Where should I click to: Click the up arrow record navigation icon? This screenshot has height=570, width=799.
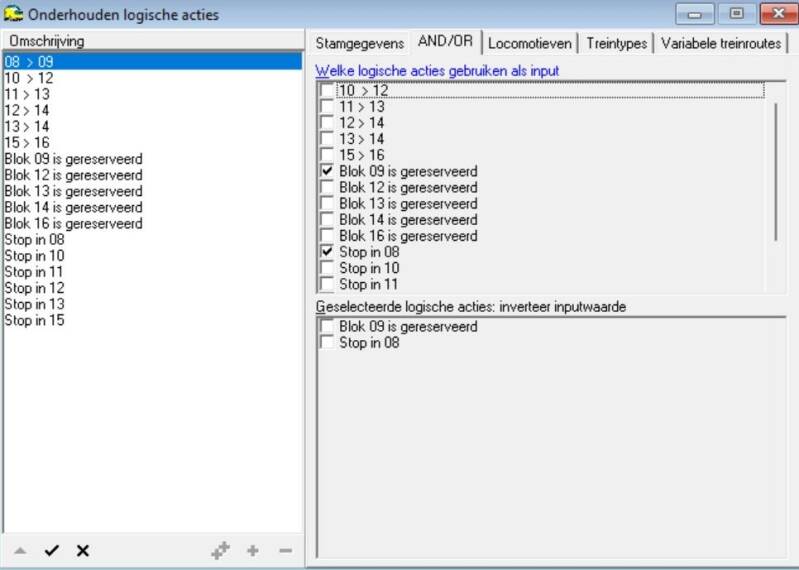coord(20,551)
